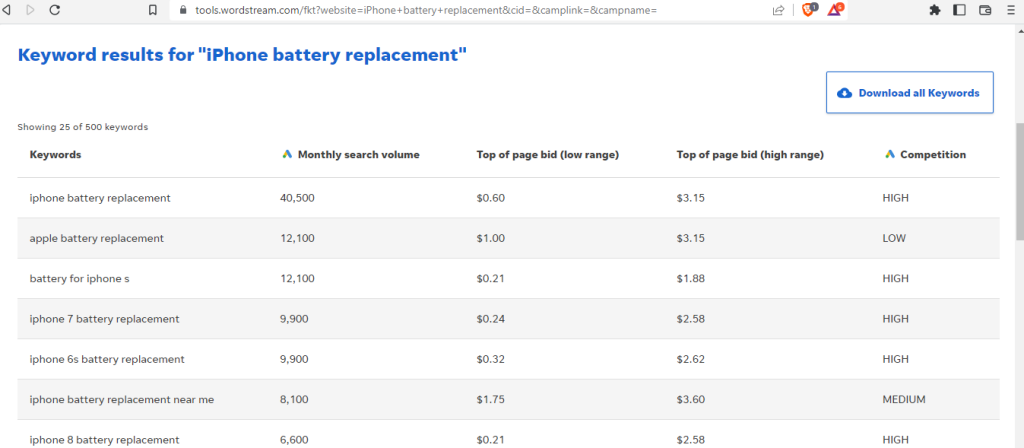
Task: Click the Keywords column header
Action: coord(56,155)
